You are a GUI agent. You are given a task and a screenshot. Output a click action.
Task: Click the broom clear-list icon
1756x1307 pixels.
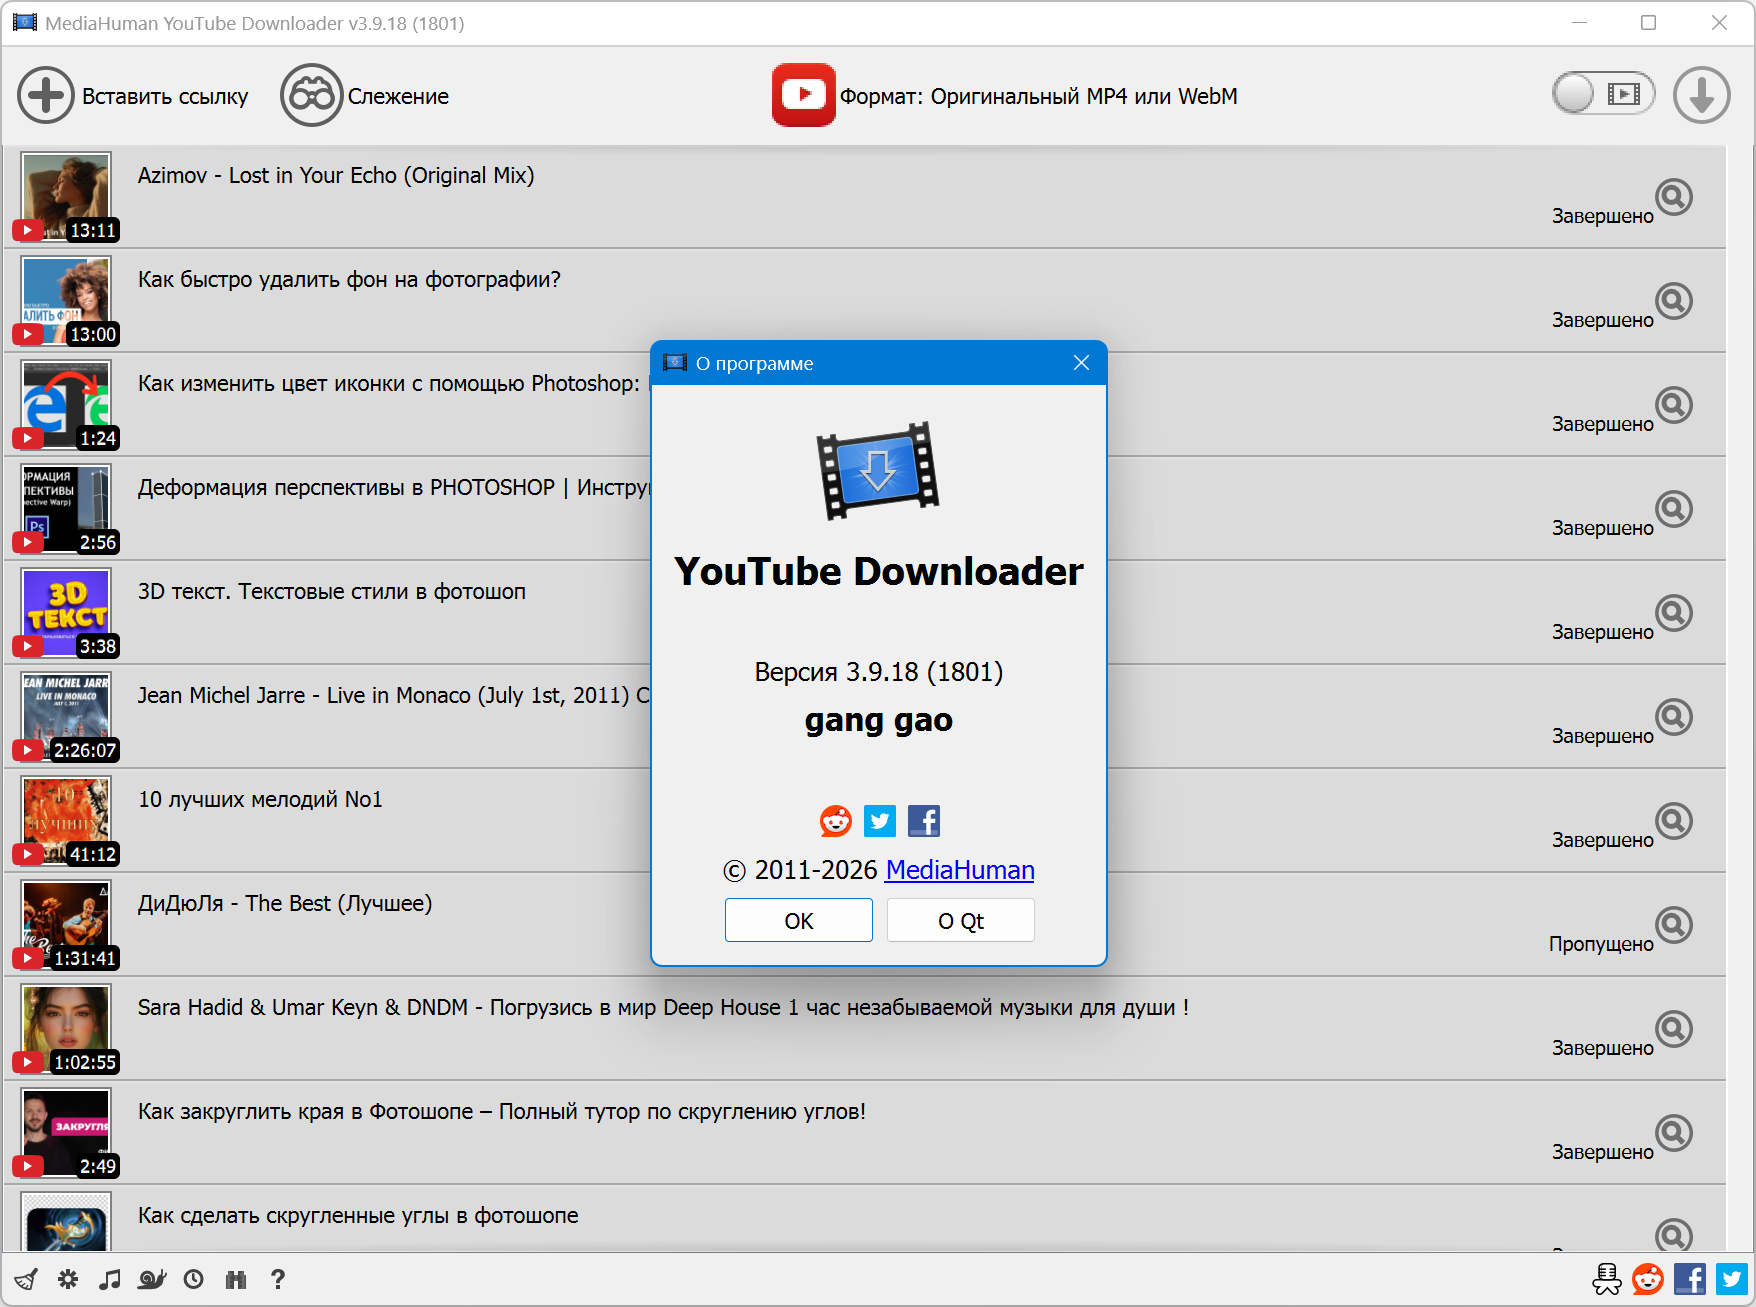pos(26,1279)
